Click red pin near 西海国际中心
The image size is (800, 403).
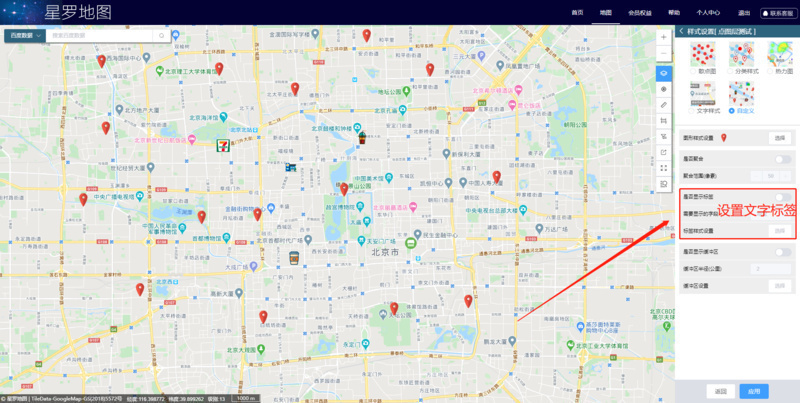(102, 61)
